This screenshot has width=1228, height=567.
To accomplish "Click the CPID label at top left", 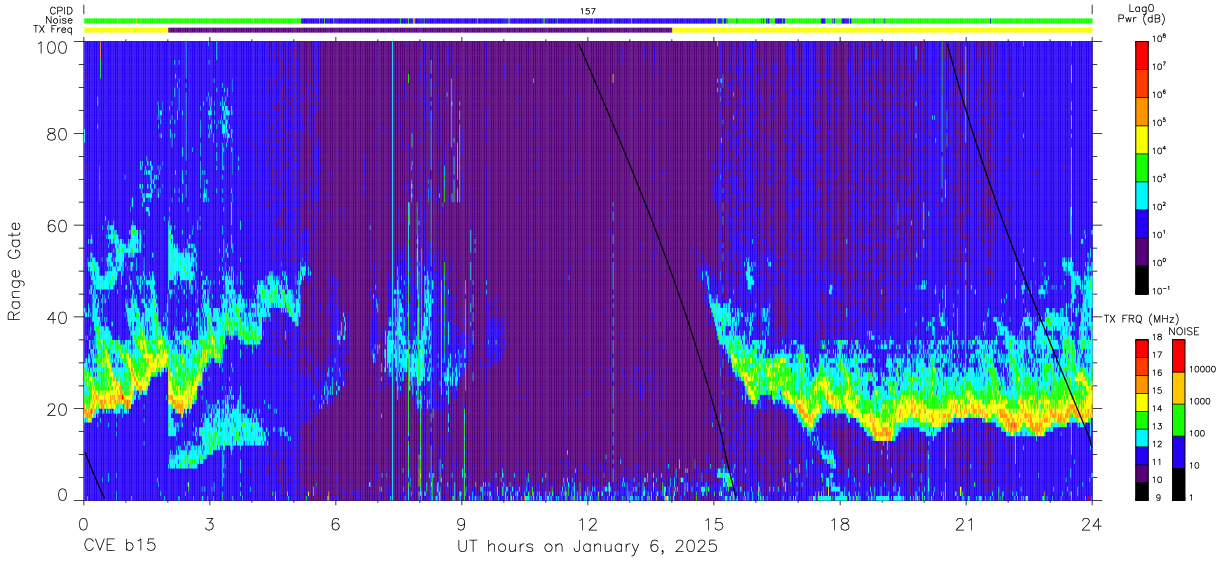I will (62, 10).
